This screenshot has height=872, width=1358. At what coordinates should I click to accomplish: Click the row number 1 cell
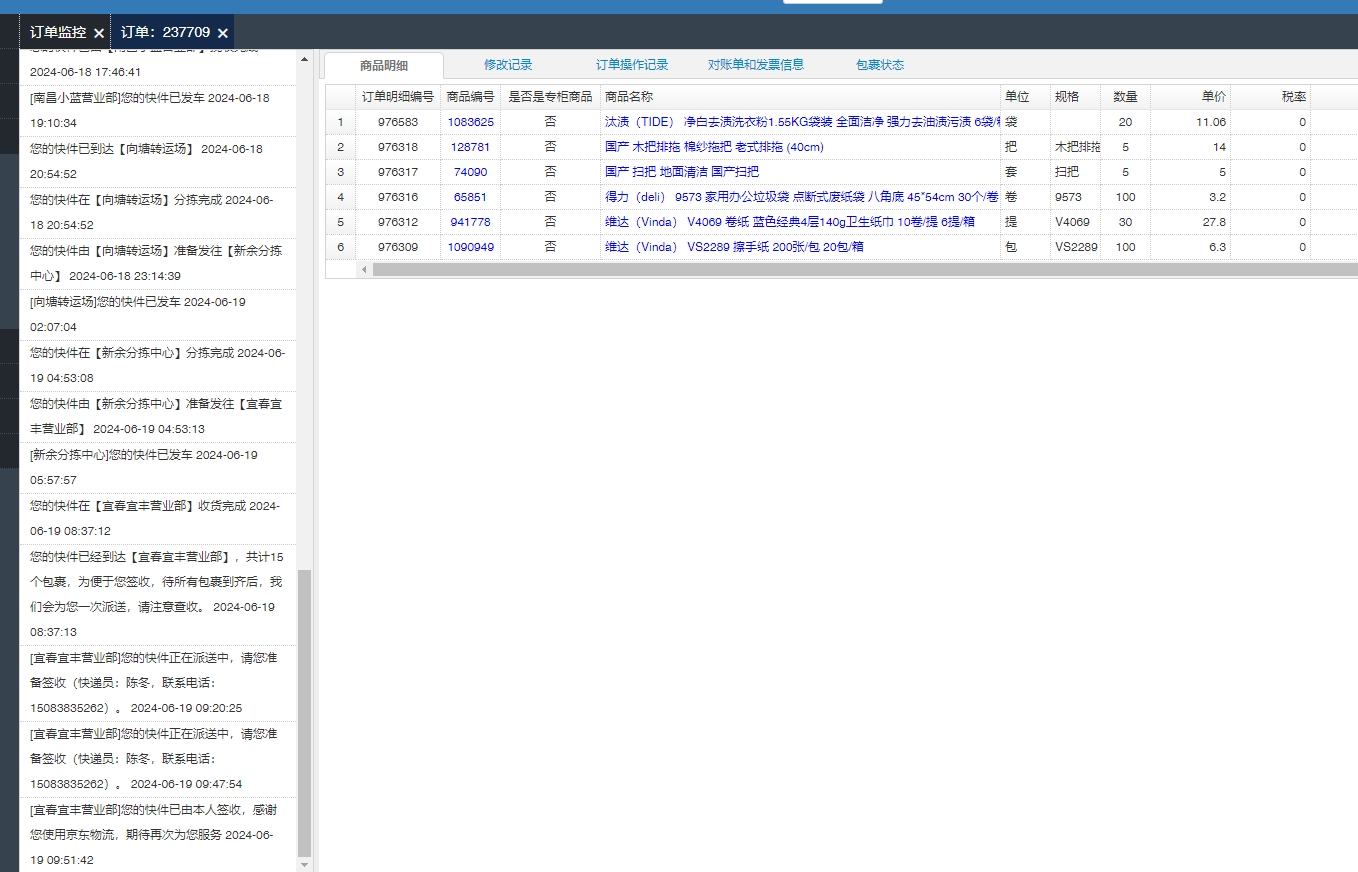[340, 122]
